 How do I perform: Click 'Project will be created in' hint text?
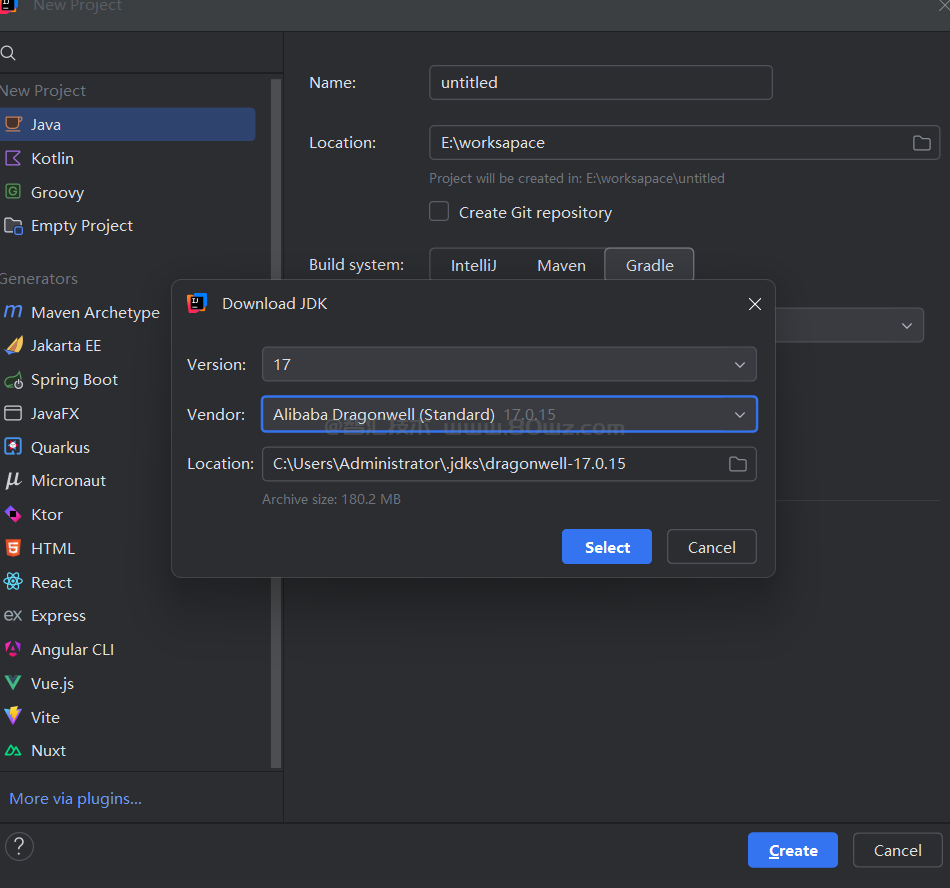click(577, 179)
